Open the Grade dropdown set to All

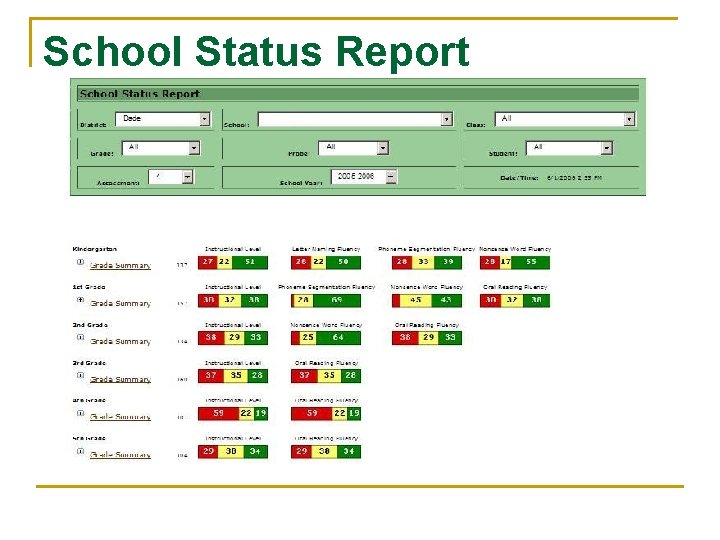161,148
